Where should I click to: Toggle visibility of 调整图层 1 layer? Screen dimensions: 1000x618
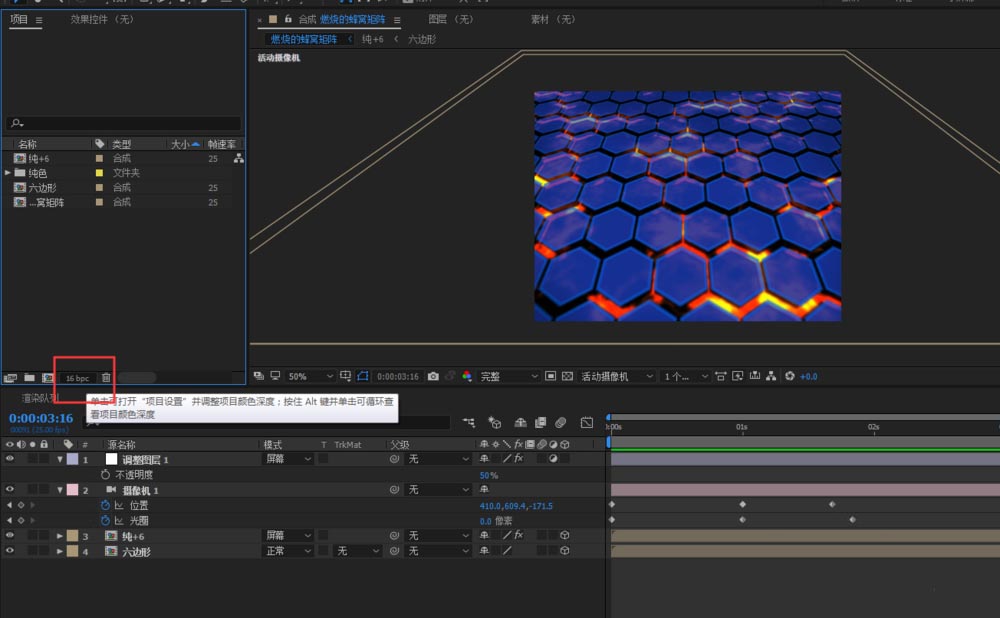(10, 459)
